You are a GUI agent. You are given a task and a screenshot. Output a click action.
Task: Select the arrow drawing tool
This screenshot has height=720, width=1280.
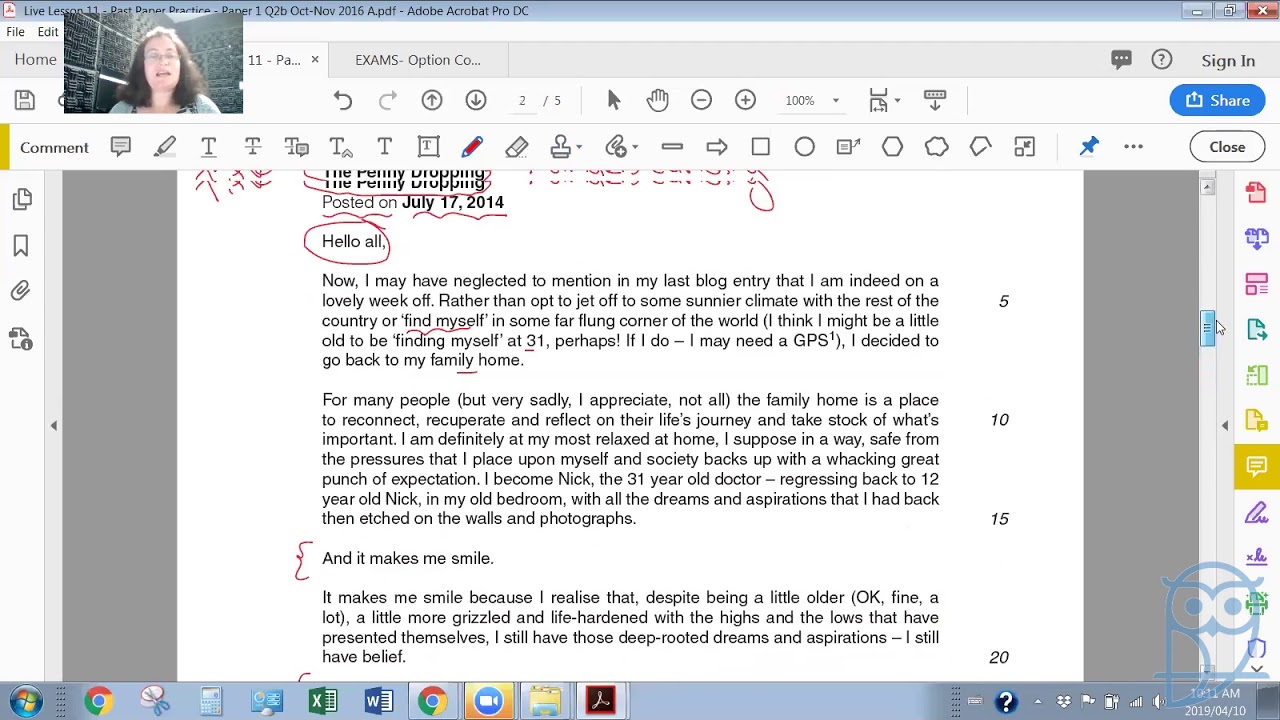pyautogui.click(x=717, y=147)
